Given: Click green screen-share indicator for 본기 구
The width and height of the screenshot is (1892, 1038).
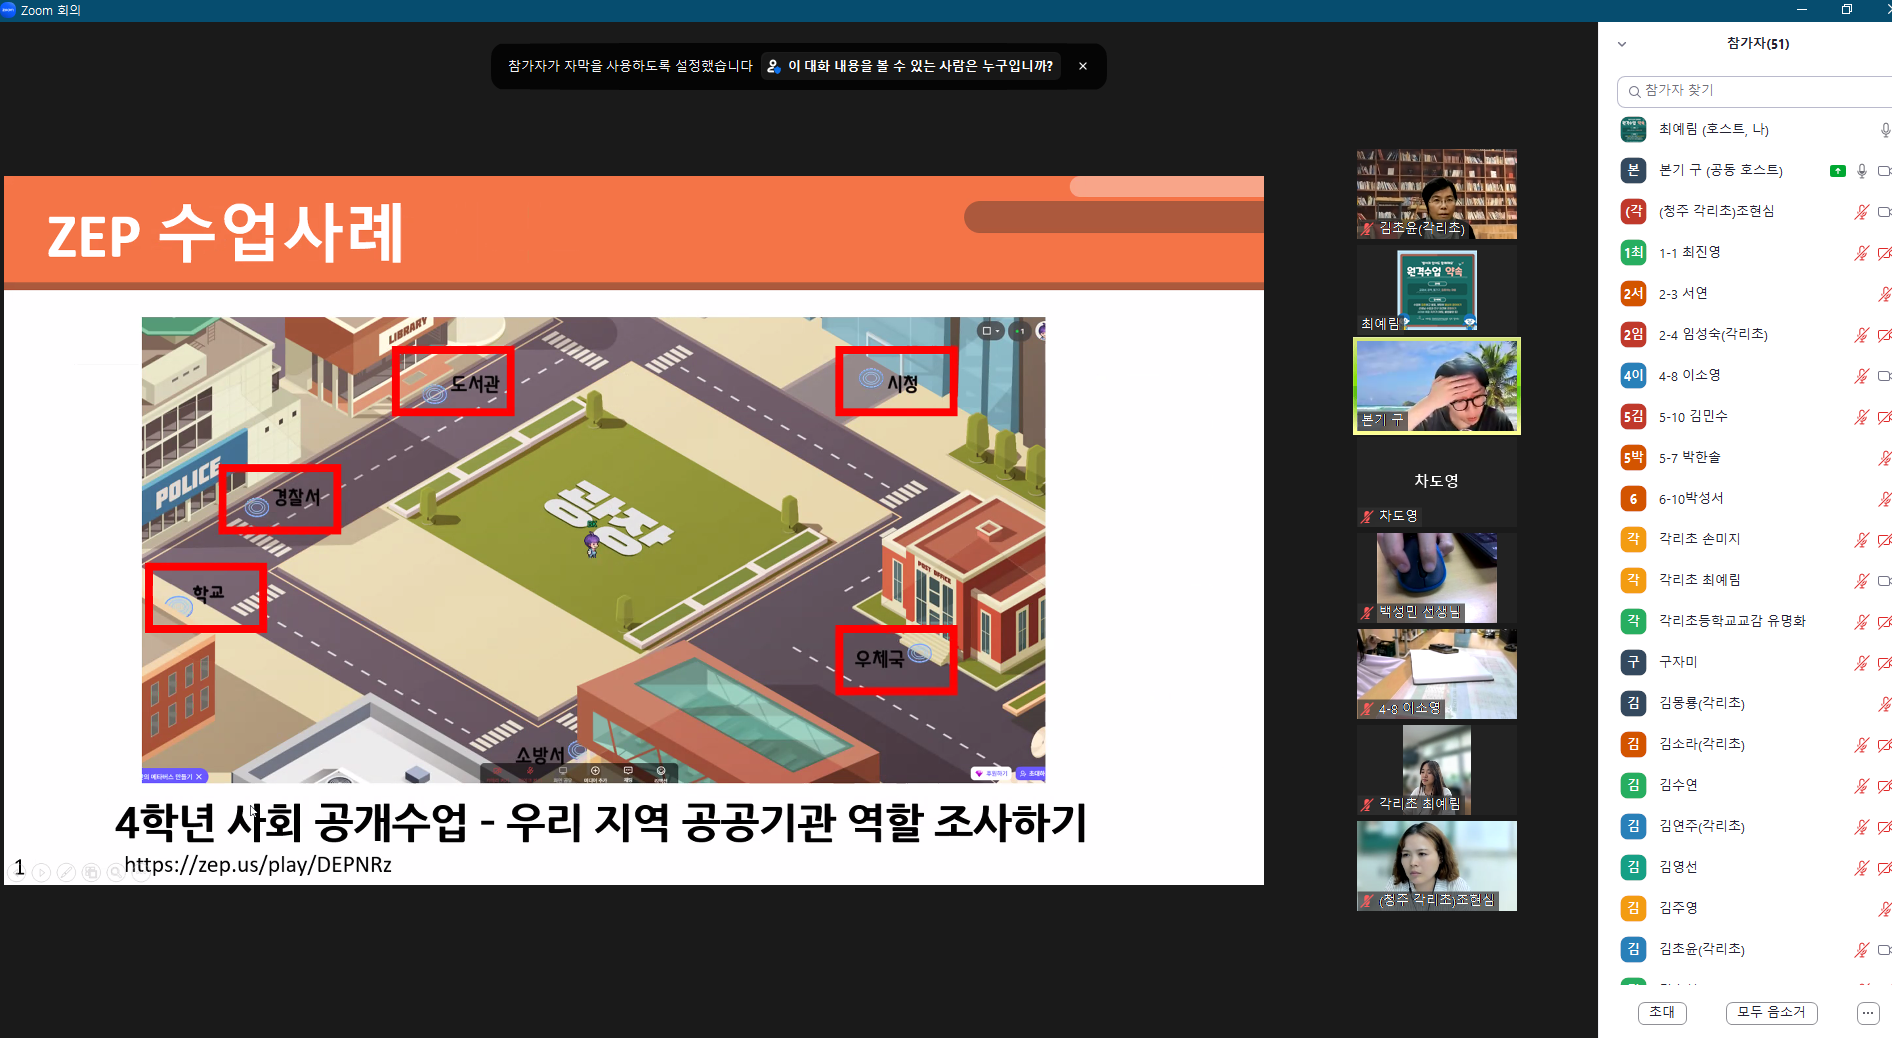Looking at the screenshot, I should pos(1838,171).
